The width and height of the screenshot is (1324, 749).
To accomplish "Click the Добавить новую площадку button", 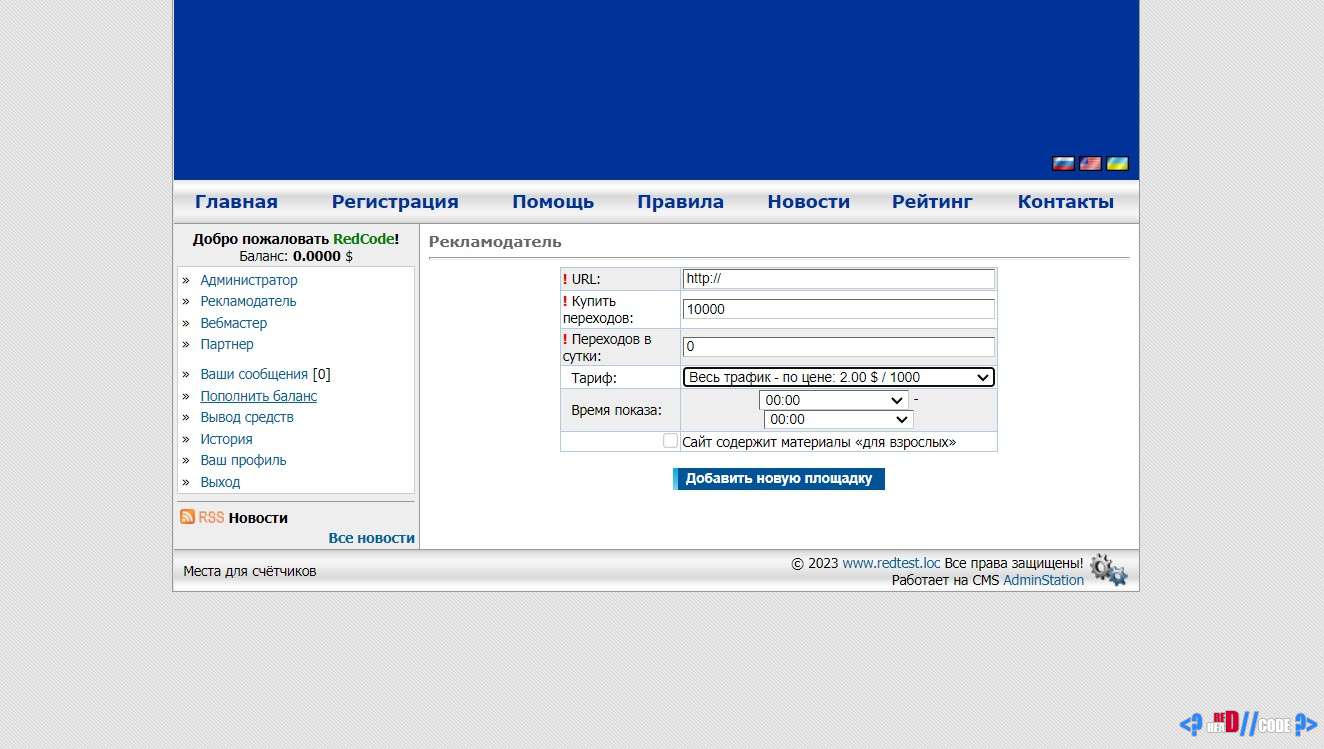I will tap(779, 479).
